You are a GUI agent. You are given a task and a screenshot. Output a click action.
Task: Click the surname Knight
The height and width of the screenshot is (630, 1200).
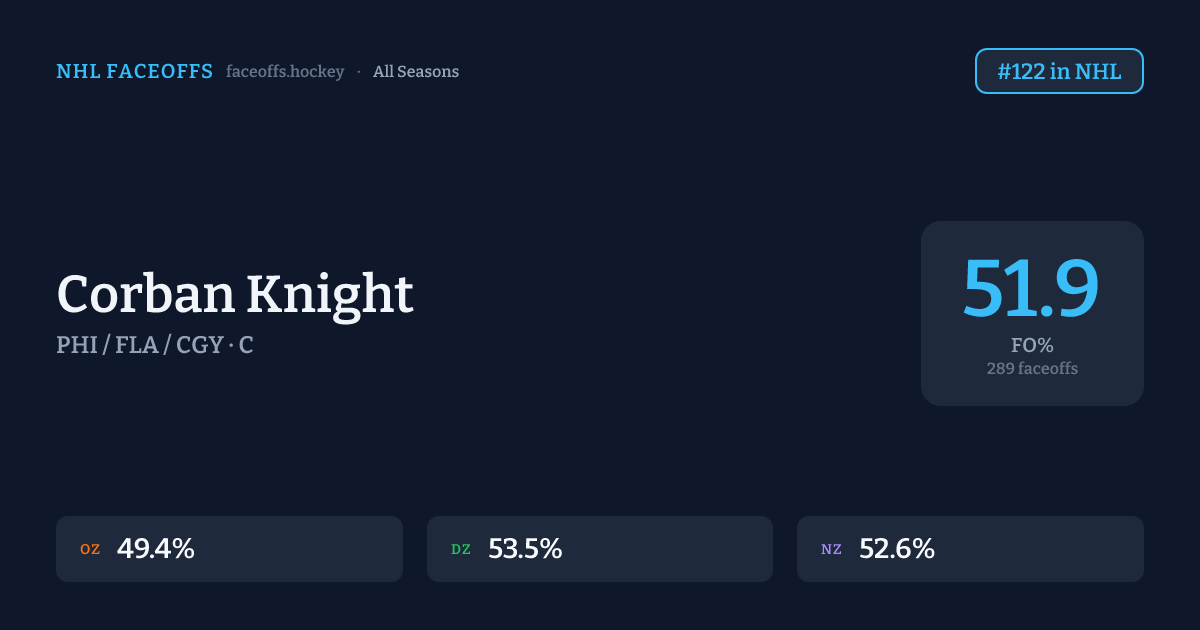pos(330,294)
